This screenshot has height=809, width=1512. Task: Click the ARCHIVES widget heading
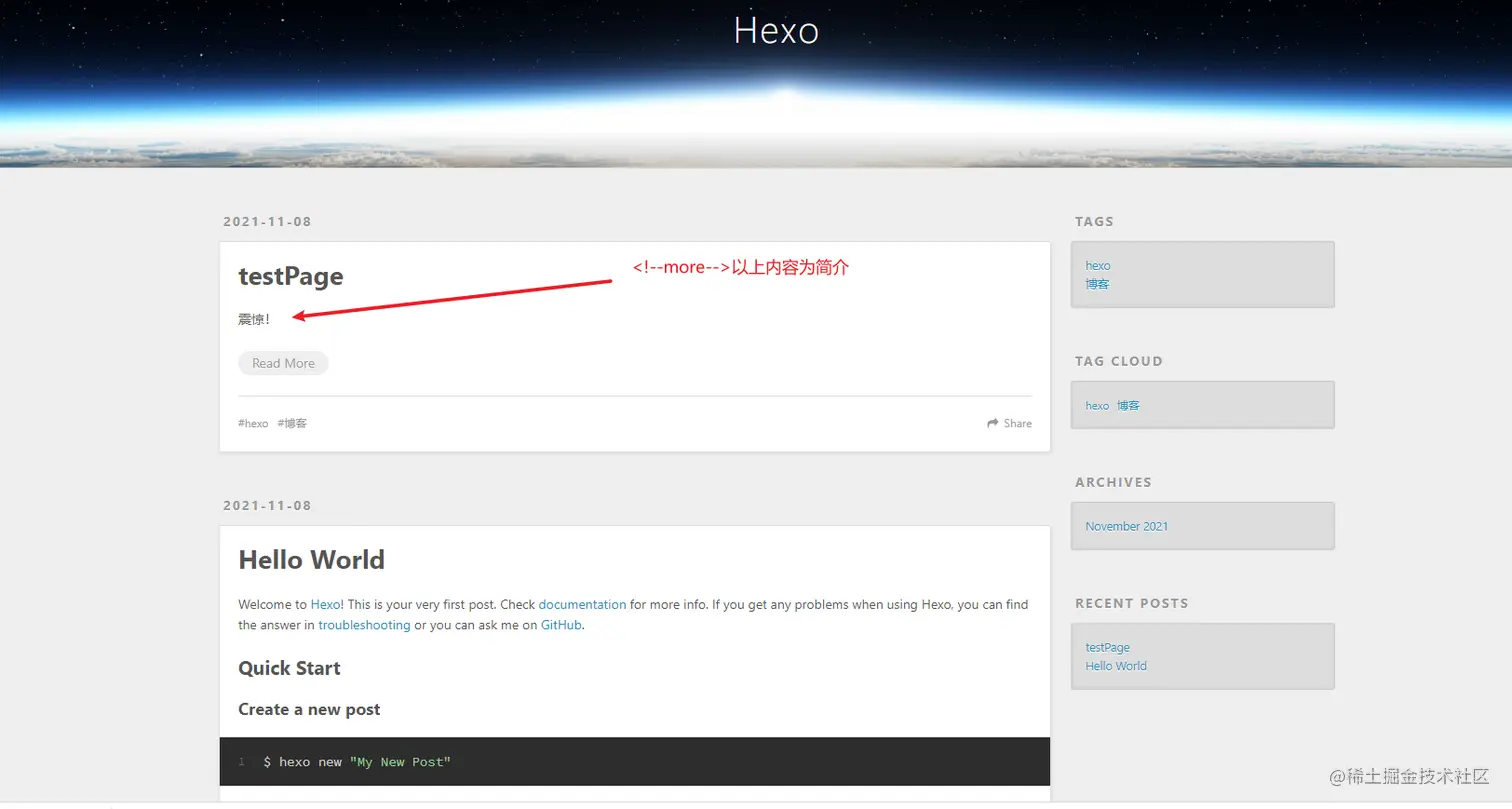pyautogui.click(x=1113, y=482)
